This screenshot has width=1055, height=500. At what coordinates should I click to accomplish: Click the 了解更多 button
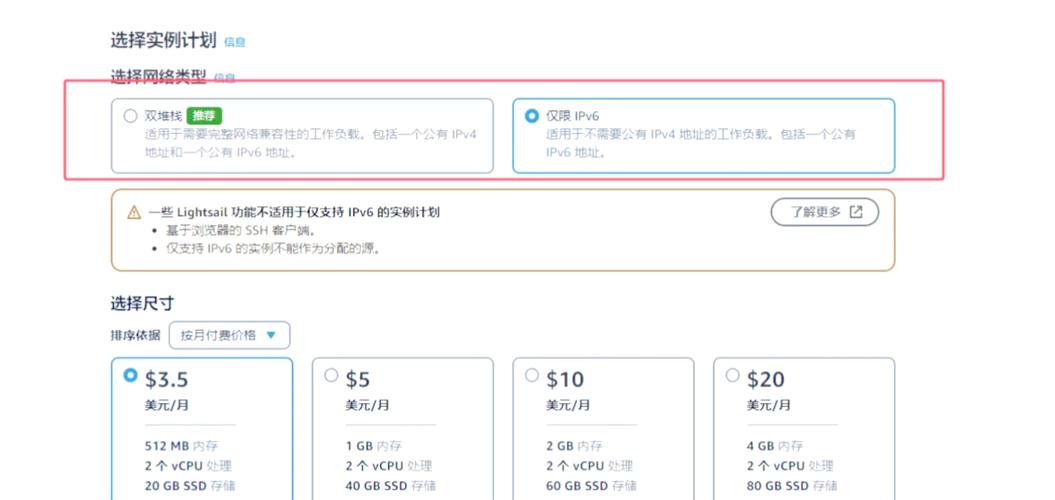825,212
